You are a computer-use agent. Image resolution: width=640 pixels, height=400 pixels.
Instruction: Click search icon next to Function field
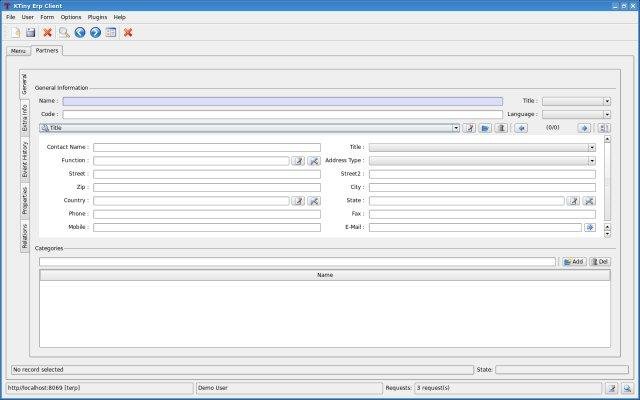(x=314, y=161)
